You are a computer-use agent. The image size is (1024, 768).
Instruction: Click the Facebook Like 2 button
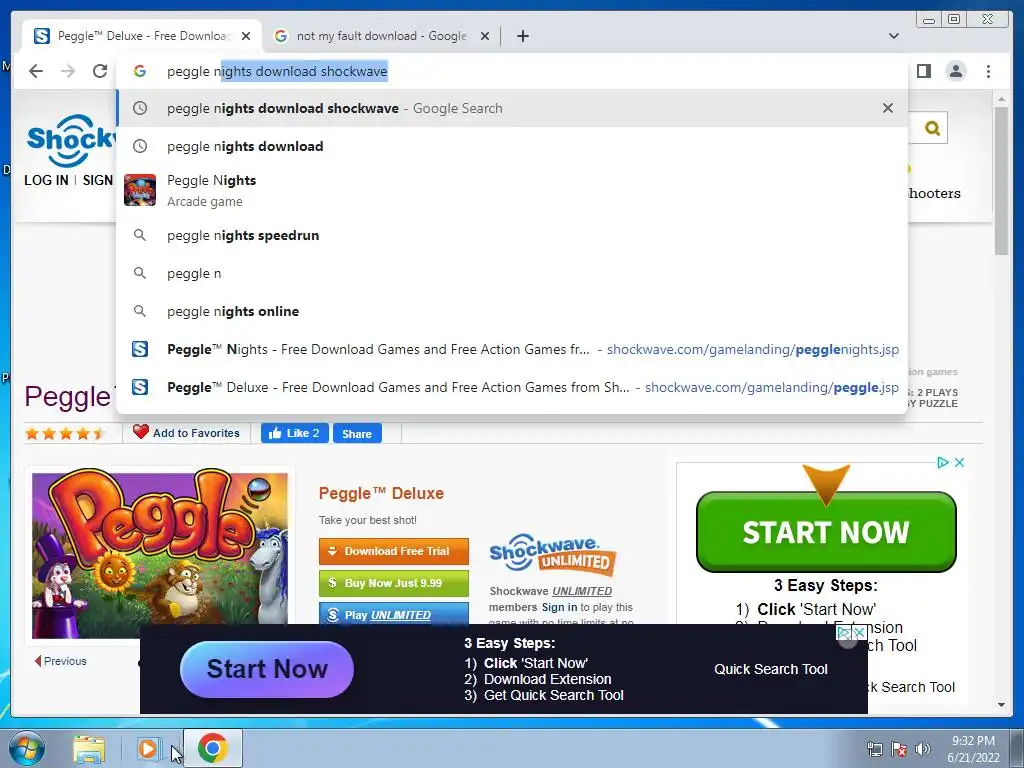tap(294, 433)
